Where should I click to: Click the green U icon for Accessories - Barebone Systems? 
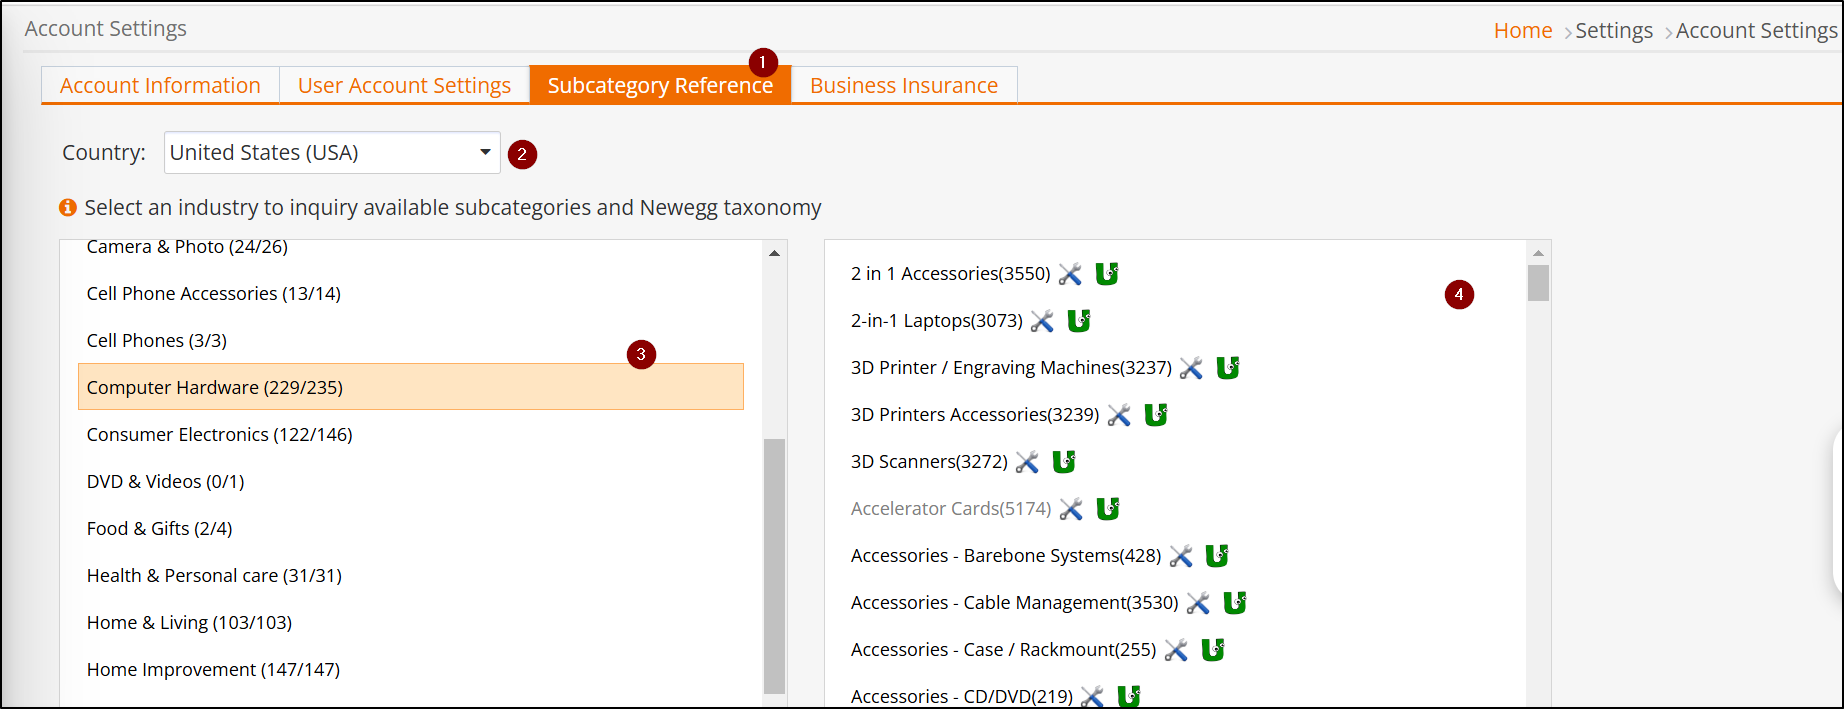(1217, 555)
